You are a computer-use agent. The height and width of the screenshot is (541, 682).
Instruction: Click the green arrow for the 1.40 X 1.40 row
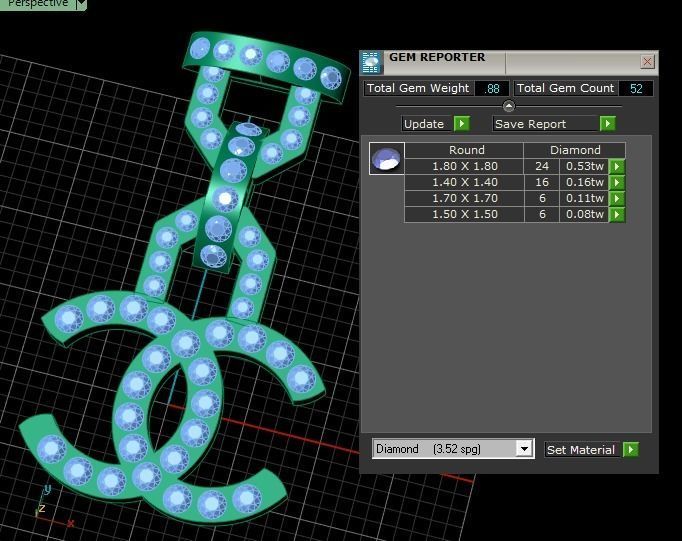617,182
